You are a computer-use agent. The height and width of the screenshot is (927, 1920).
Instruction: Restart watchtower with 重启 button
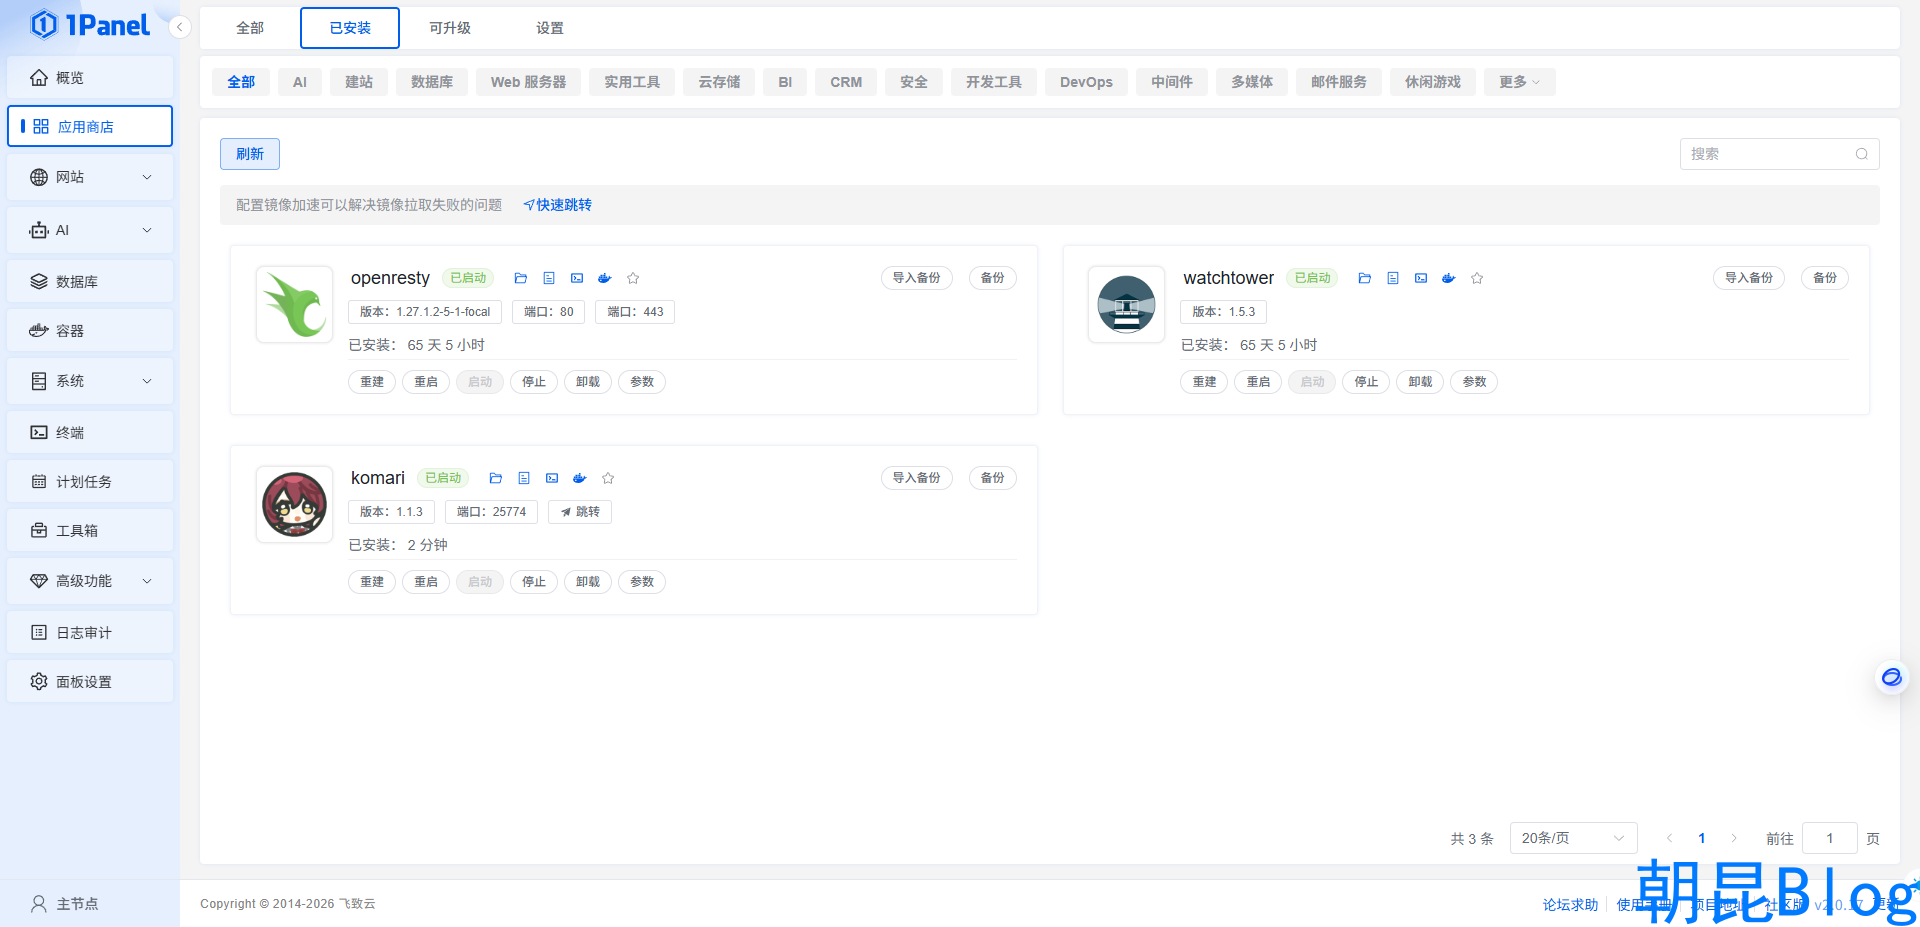tap(1258, 382)
